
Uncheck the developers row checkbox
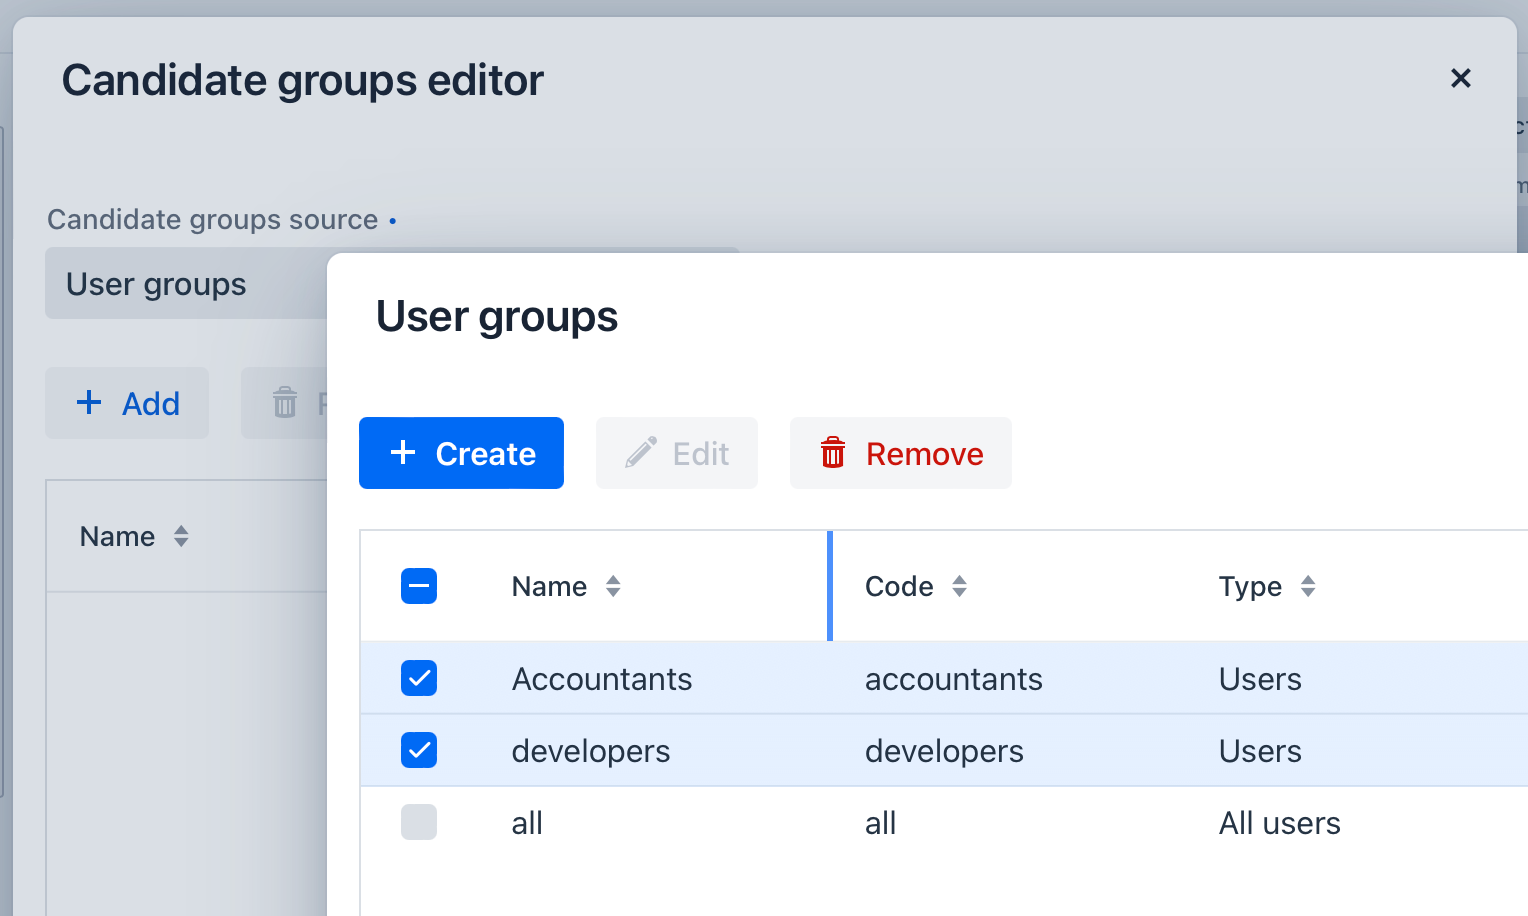tap(419, 750)
